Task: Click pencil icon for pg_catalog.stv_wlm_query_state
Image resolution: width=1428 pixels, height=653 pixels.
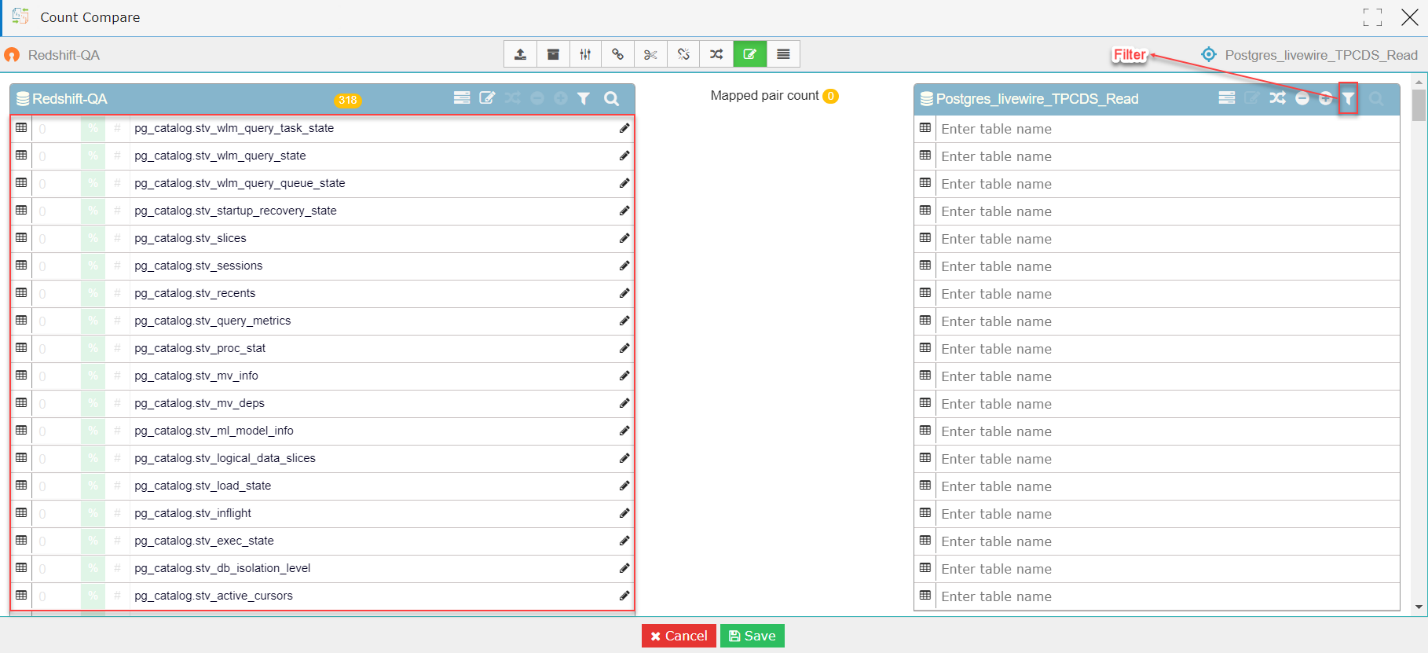Action: click(x=624, y=156)
